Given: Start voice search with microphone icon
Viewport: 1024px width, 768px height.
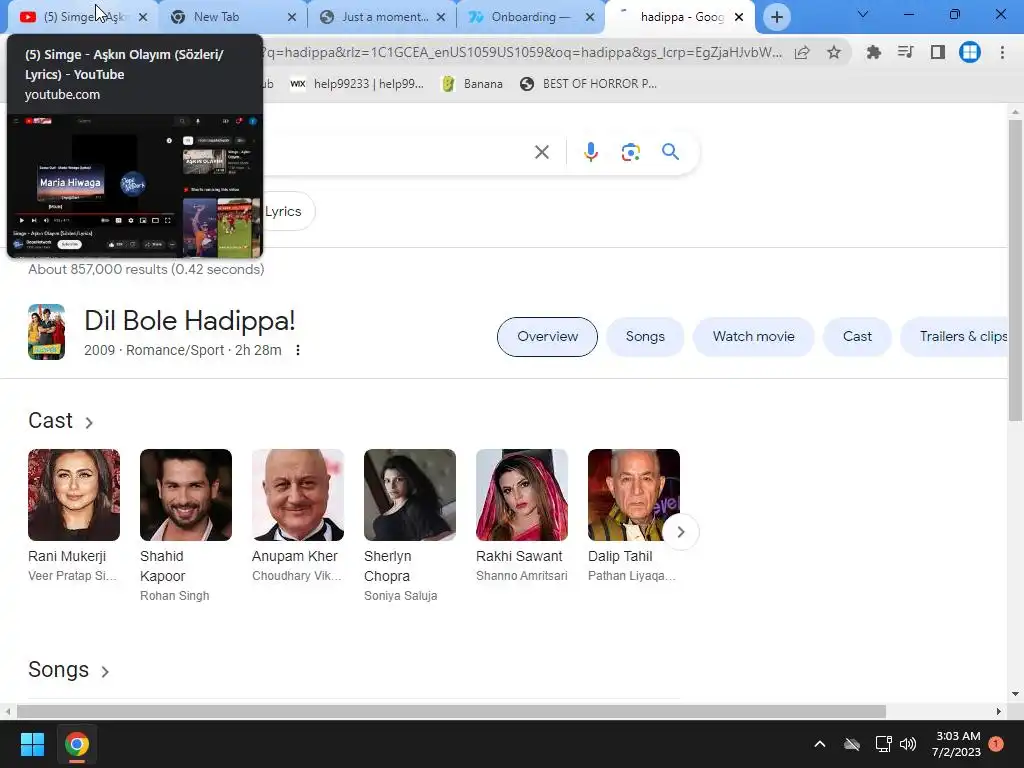Looking at the screenshot, I should coord(590,152).
